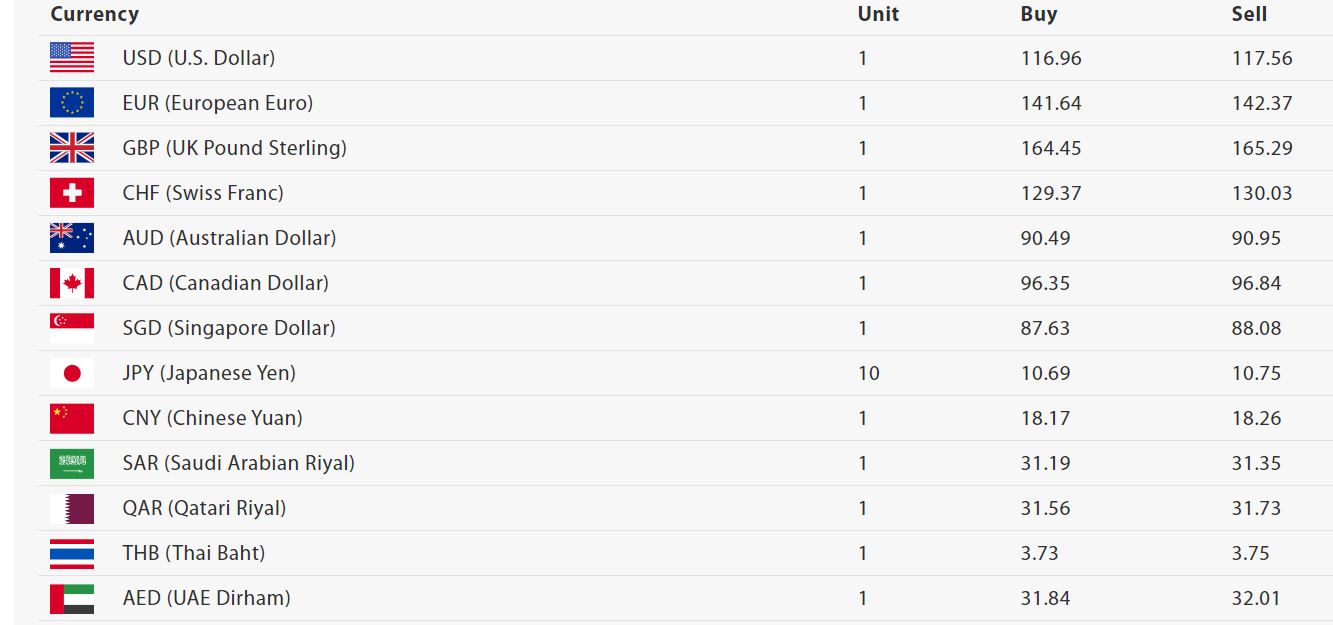The width and height of the screenshot is (1333, 625).
Task: Click the Singapore flag icon
Action: coord(72,328)
